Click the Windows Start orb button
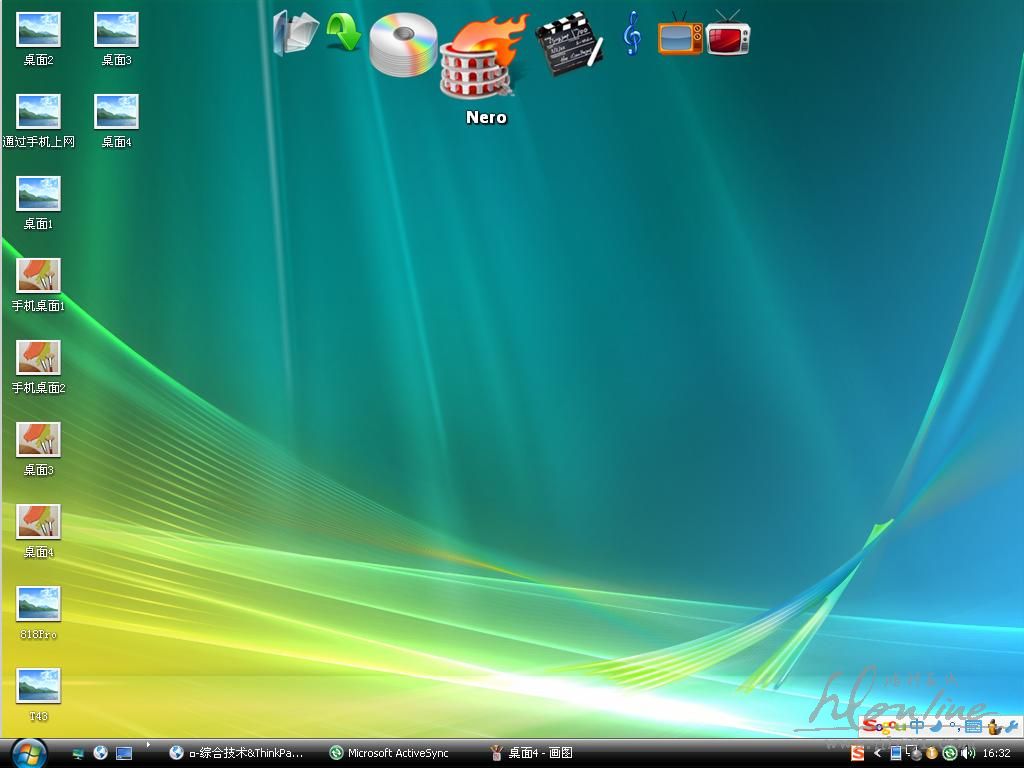1024x768 pixels. (28, 752)
